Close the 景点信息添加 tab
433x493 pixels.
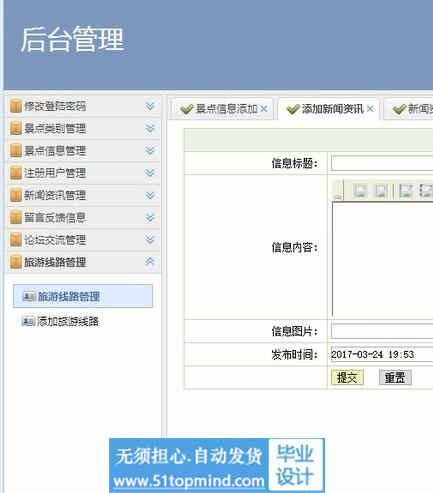tap(264, 109)
